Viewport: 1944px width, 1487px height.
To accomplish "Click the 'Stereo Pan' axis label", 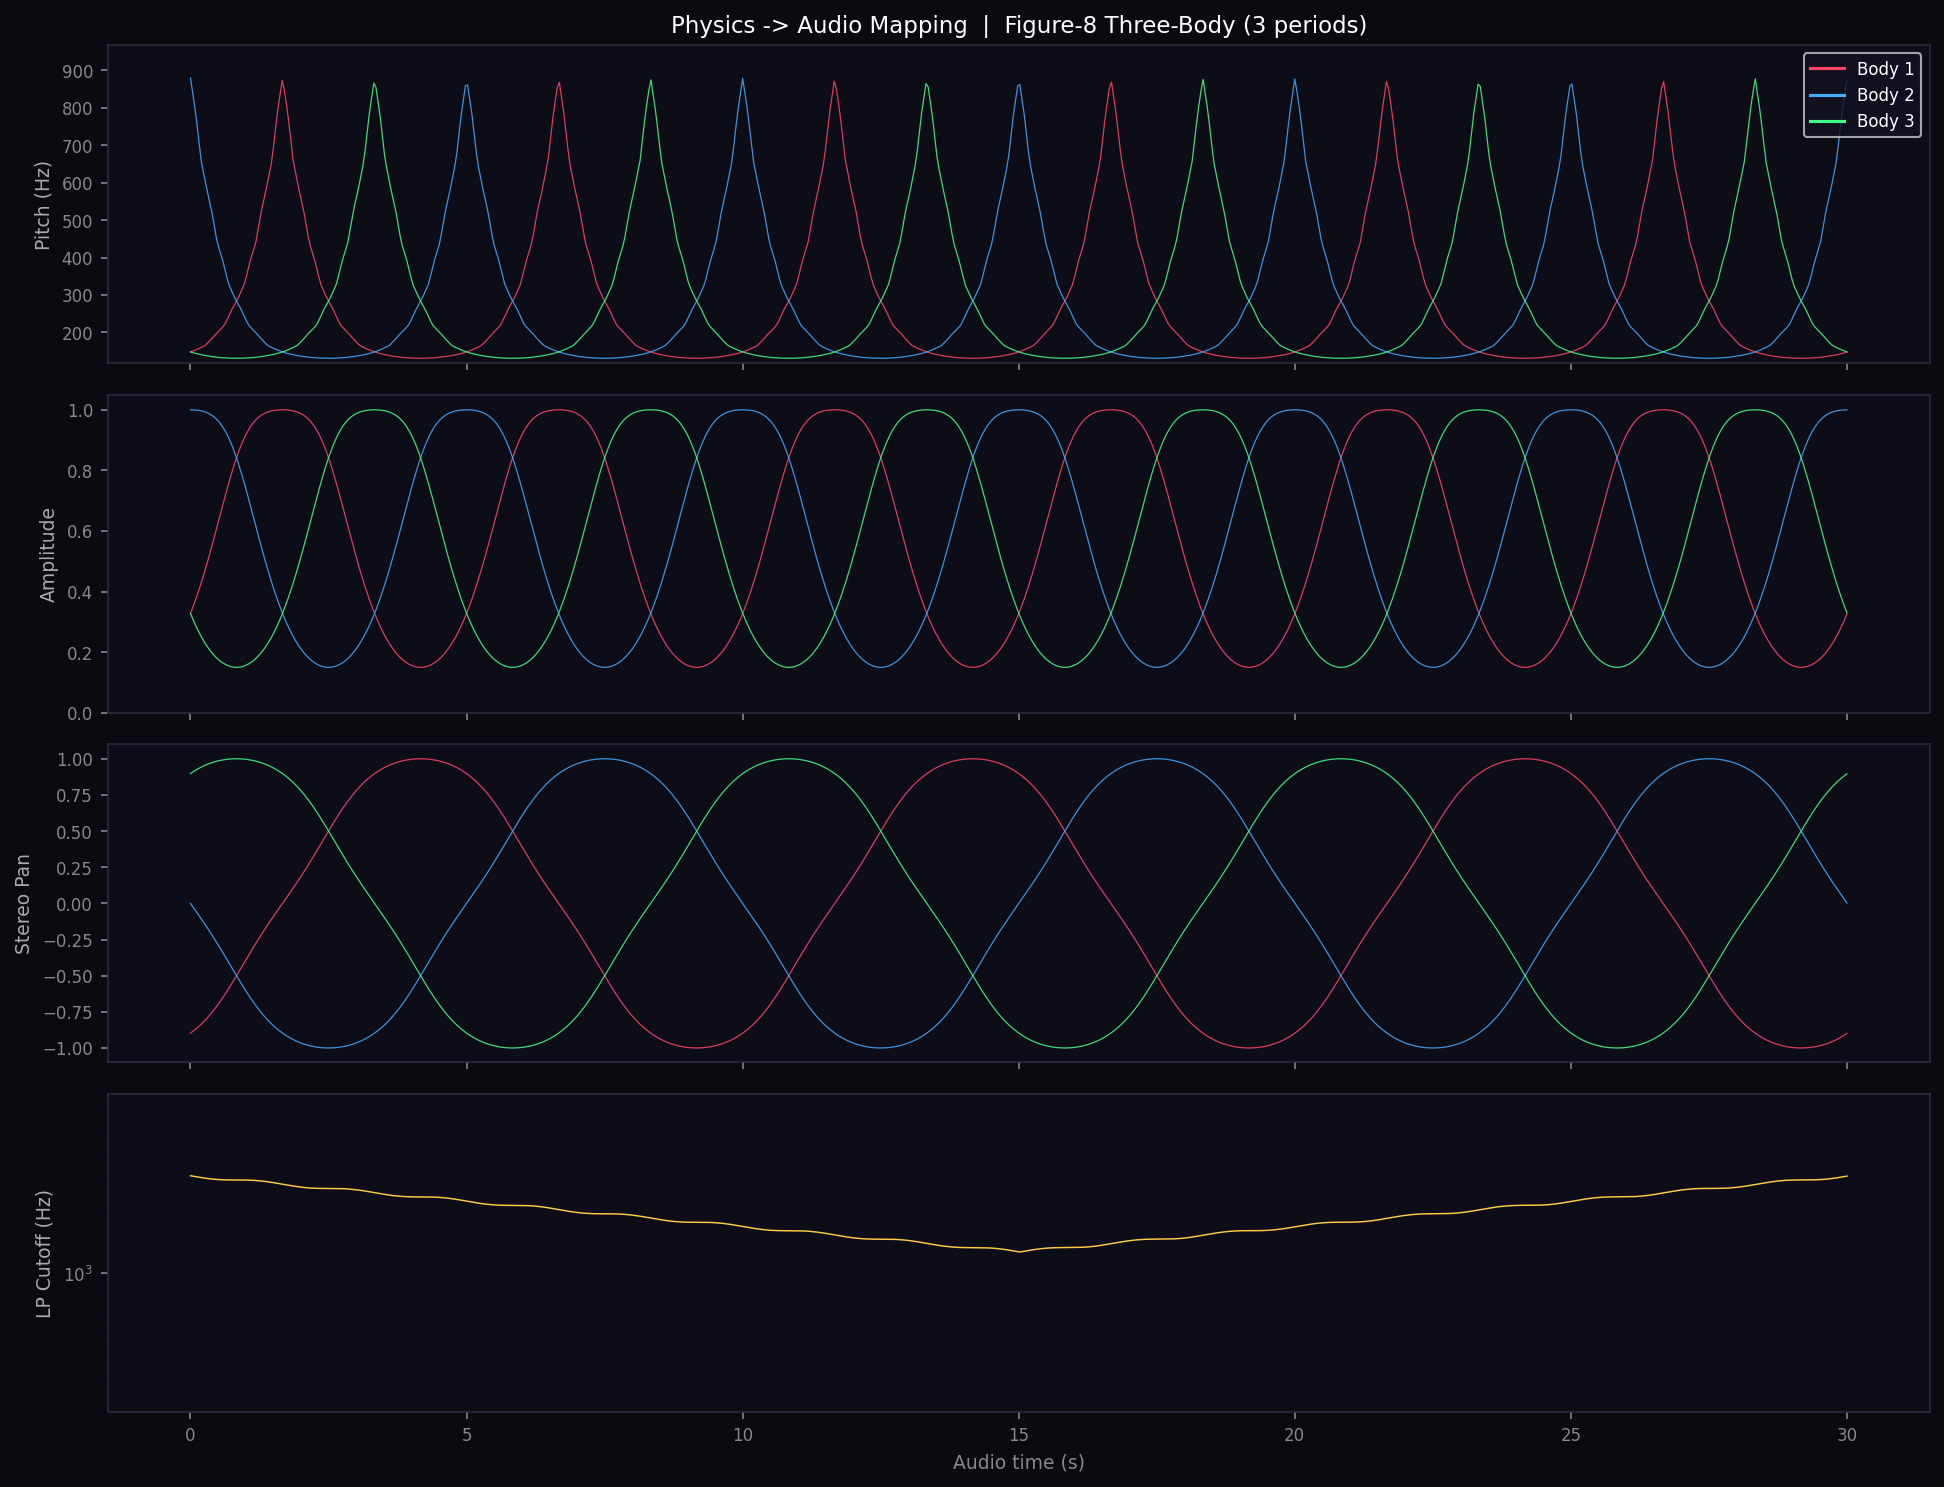I will 23,904.
